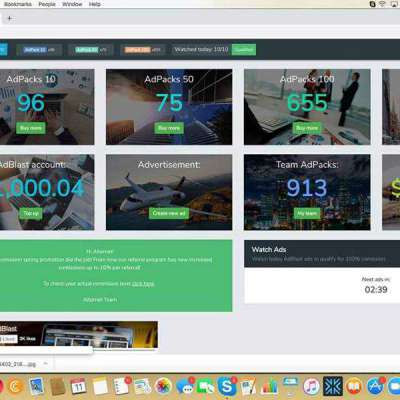Expand the downloaded file chevron menu

[46, 364]
